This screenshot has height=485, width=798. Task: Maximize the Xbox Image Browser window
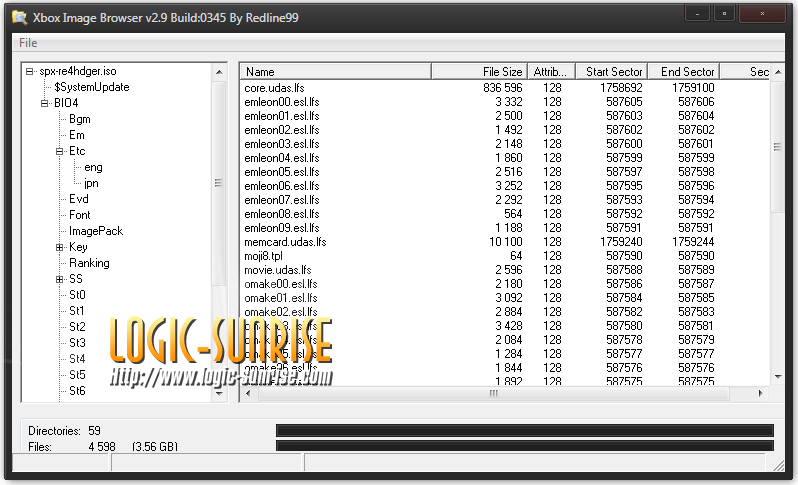(724, 14)
